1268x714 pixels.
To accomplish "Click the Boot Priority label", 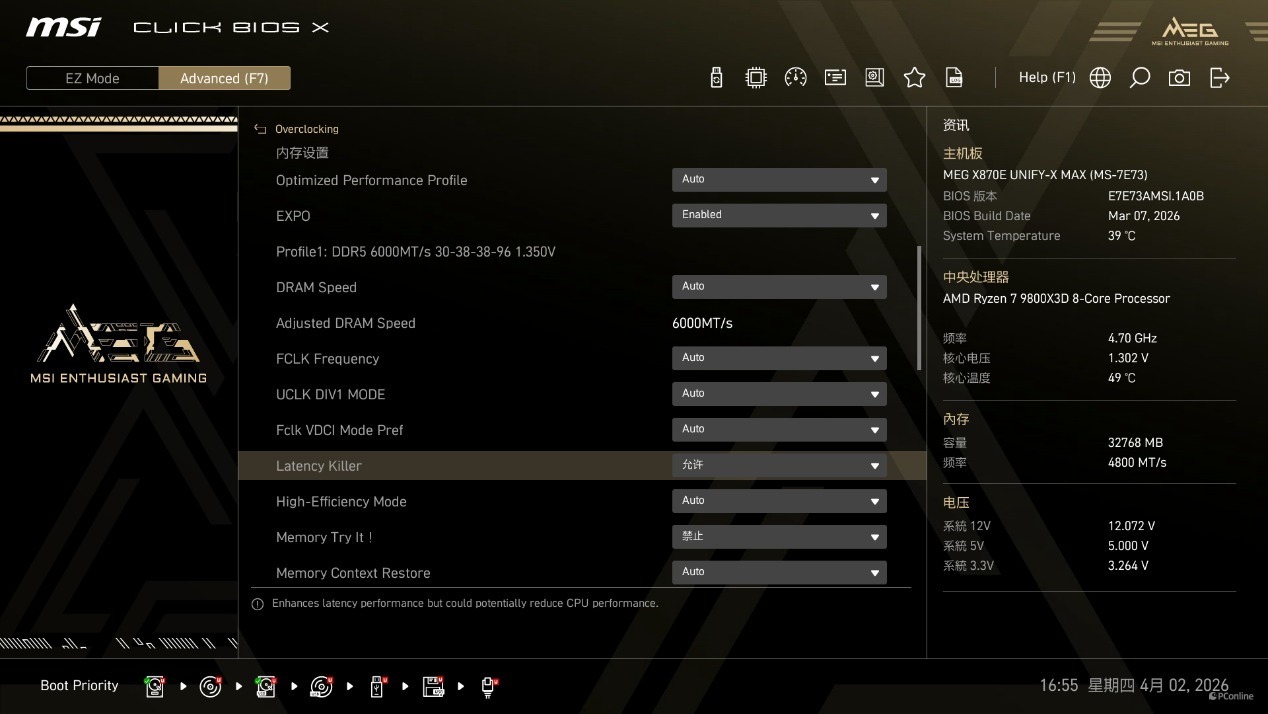I will (79, 686).
